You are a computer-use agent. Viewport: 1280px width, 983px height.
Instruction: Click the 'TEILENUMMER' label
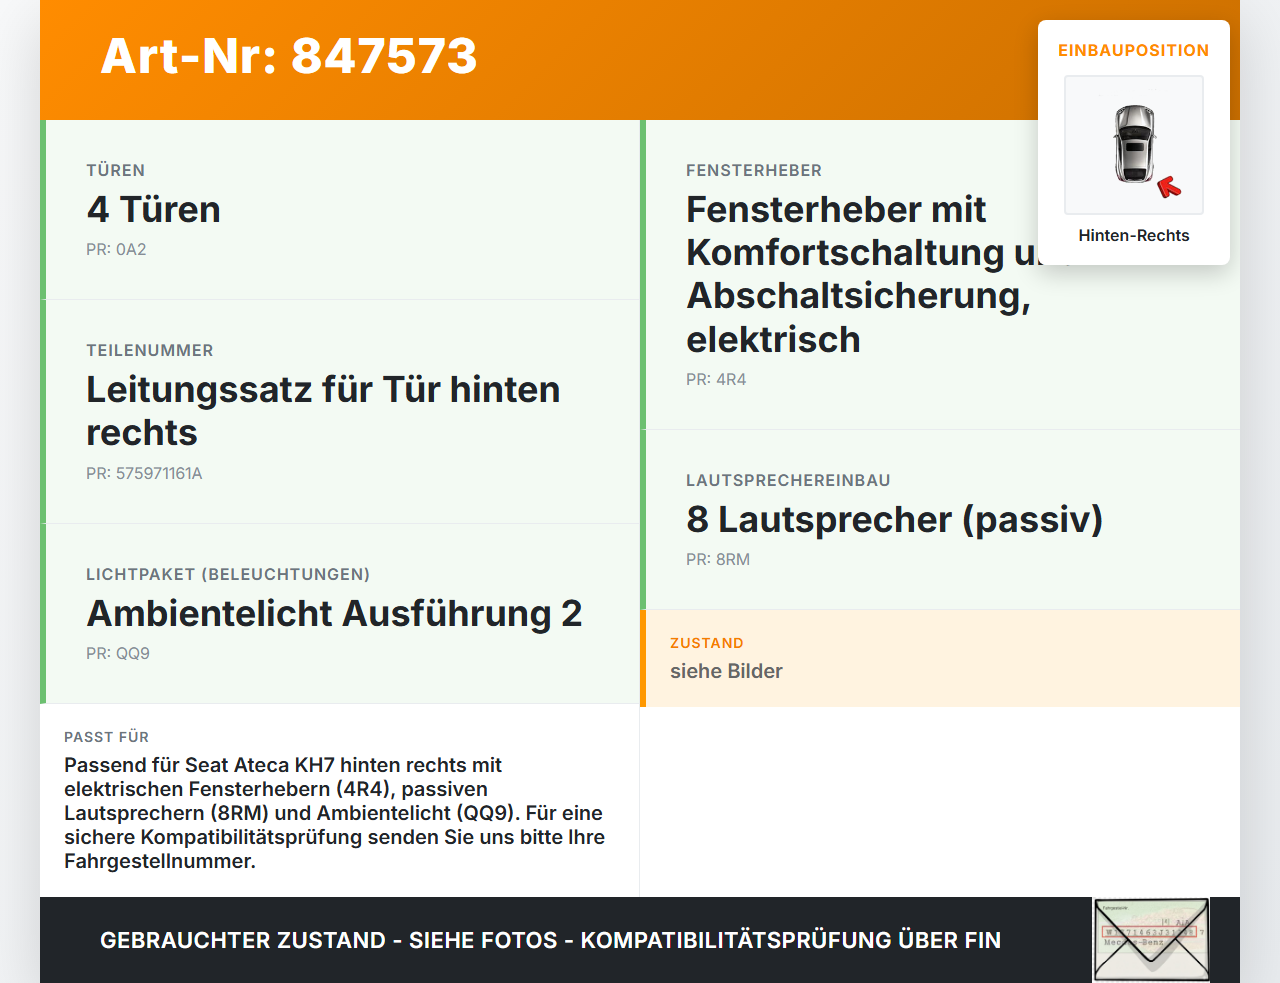(150, 350)
